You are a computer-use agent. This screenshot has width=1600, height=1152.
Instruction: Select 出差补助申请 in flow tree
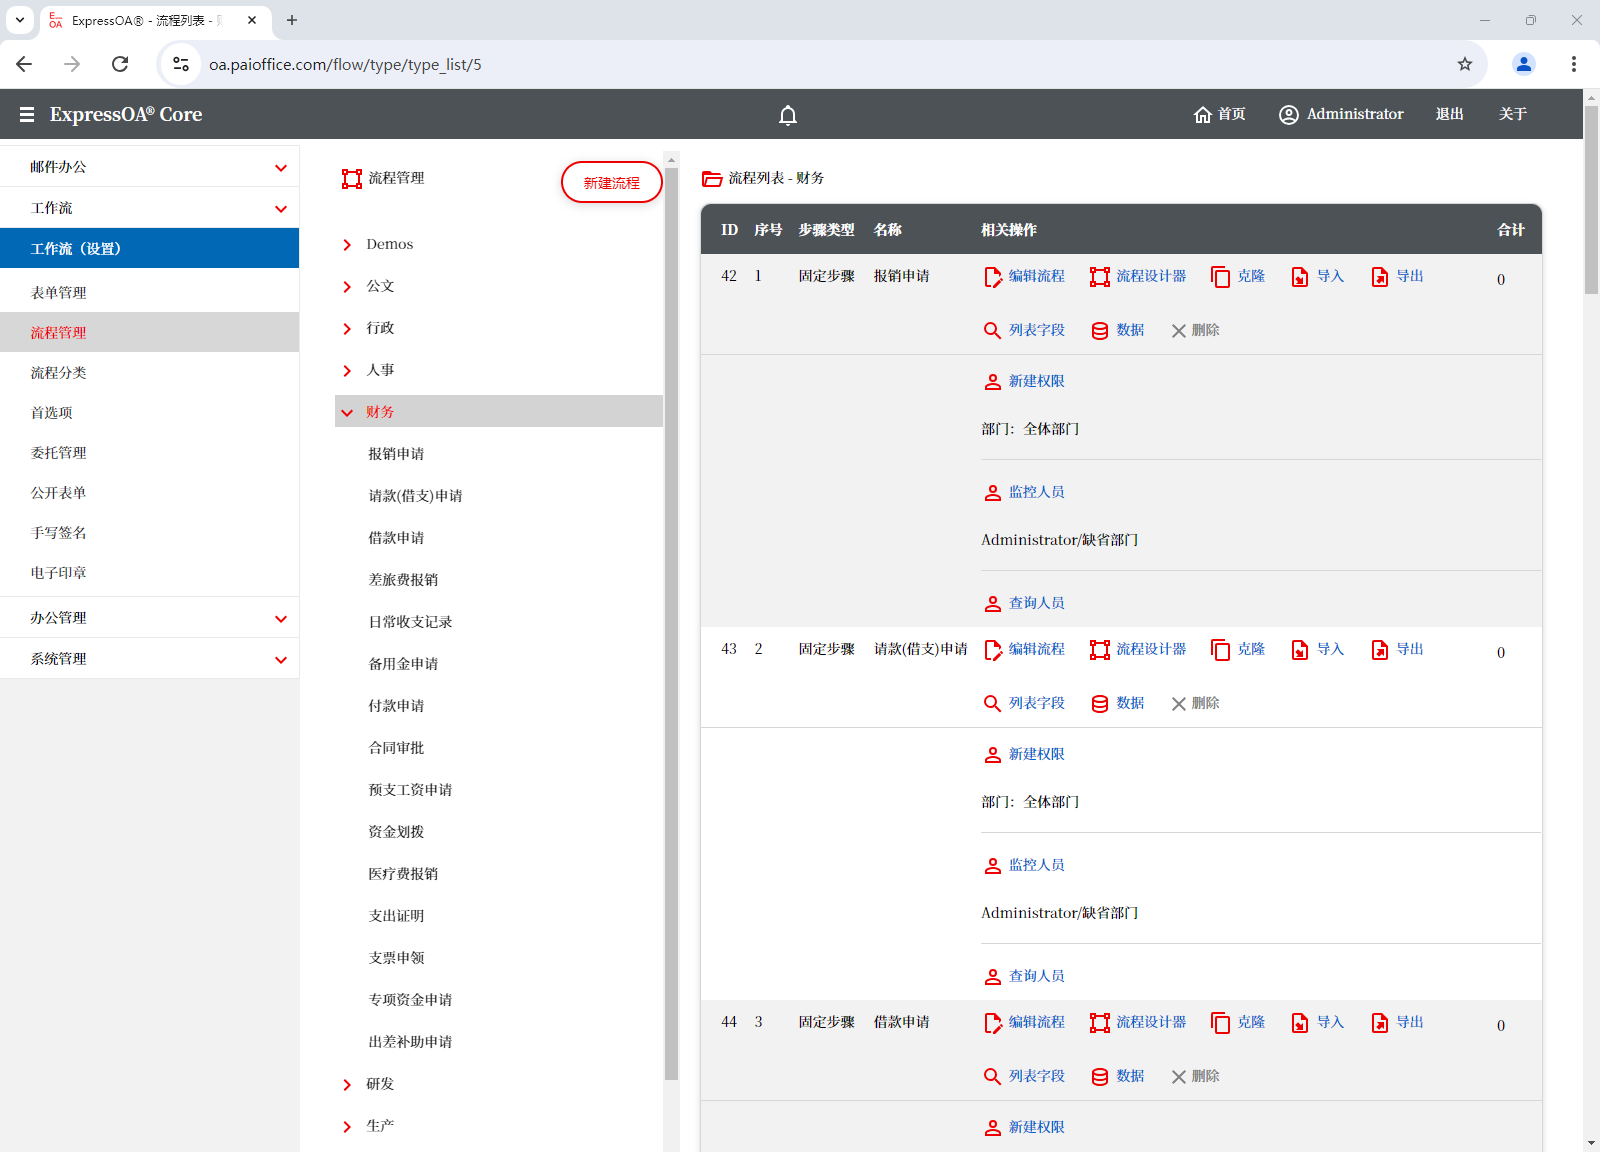point(410,1042)
